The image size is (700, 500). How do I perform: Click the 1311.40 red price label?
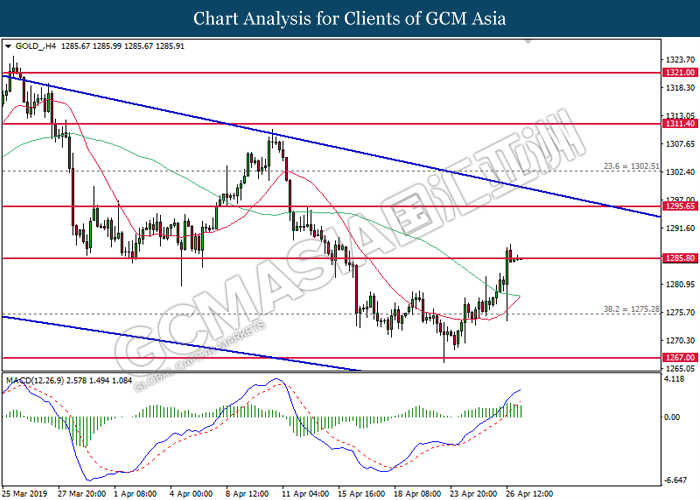[679, 124]
